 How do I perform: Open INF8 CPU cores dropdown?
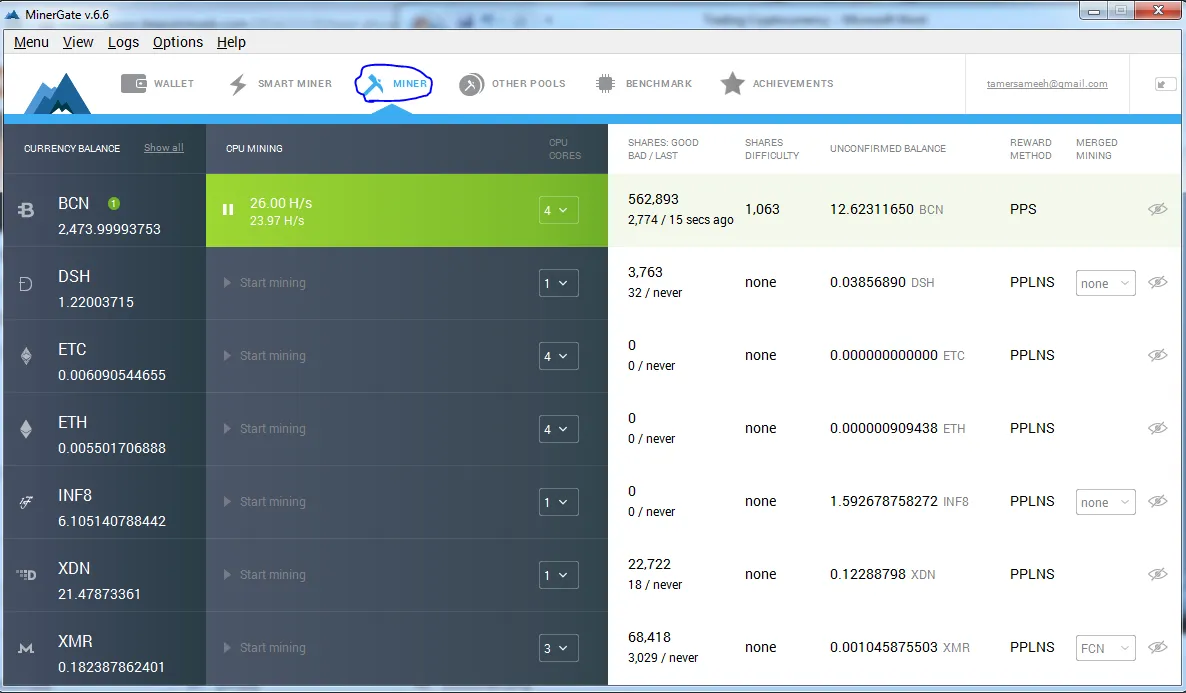558,502
